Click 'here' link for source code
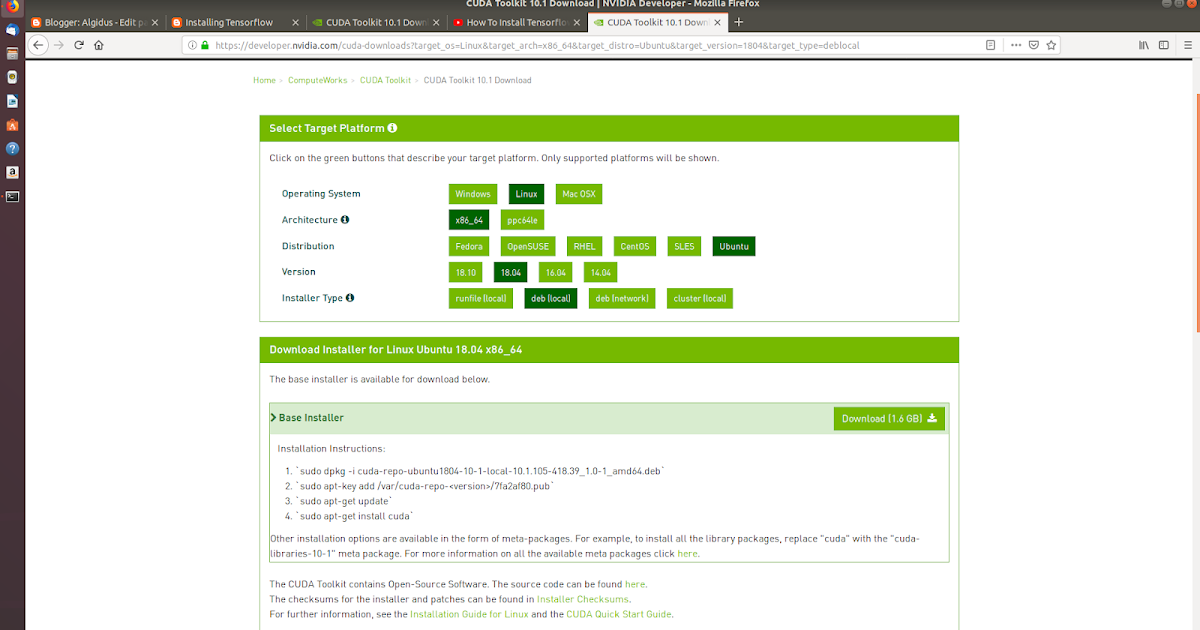Screen dimensions: 1200x630 pos(635,584)
